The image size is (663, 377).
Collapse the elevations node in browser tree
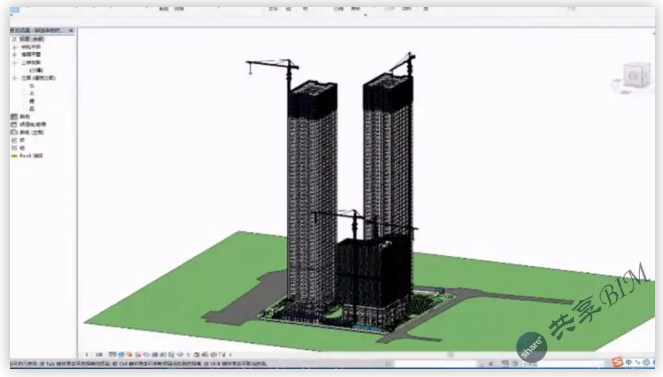(x=15, y=78)
